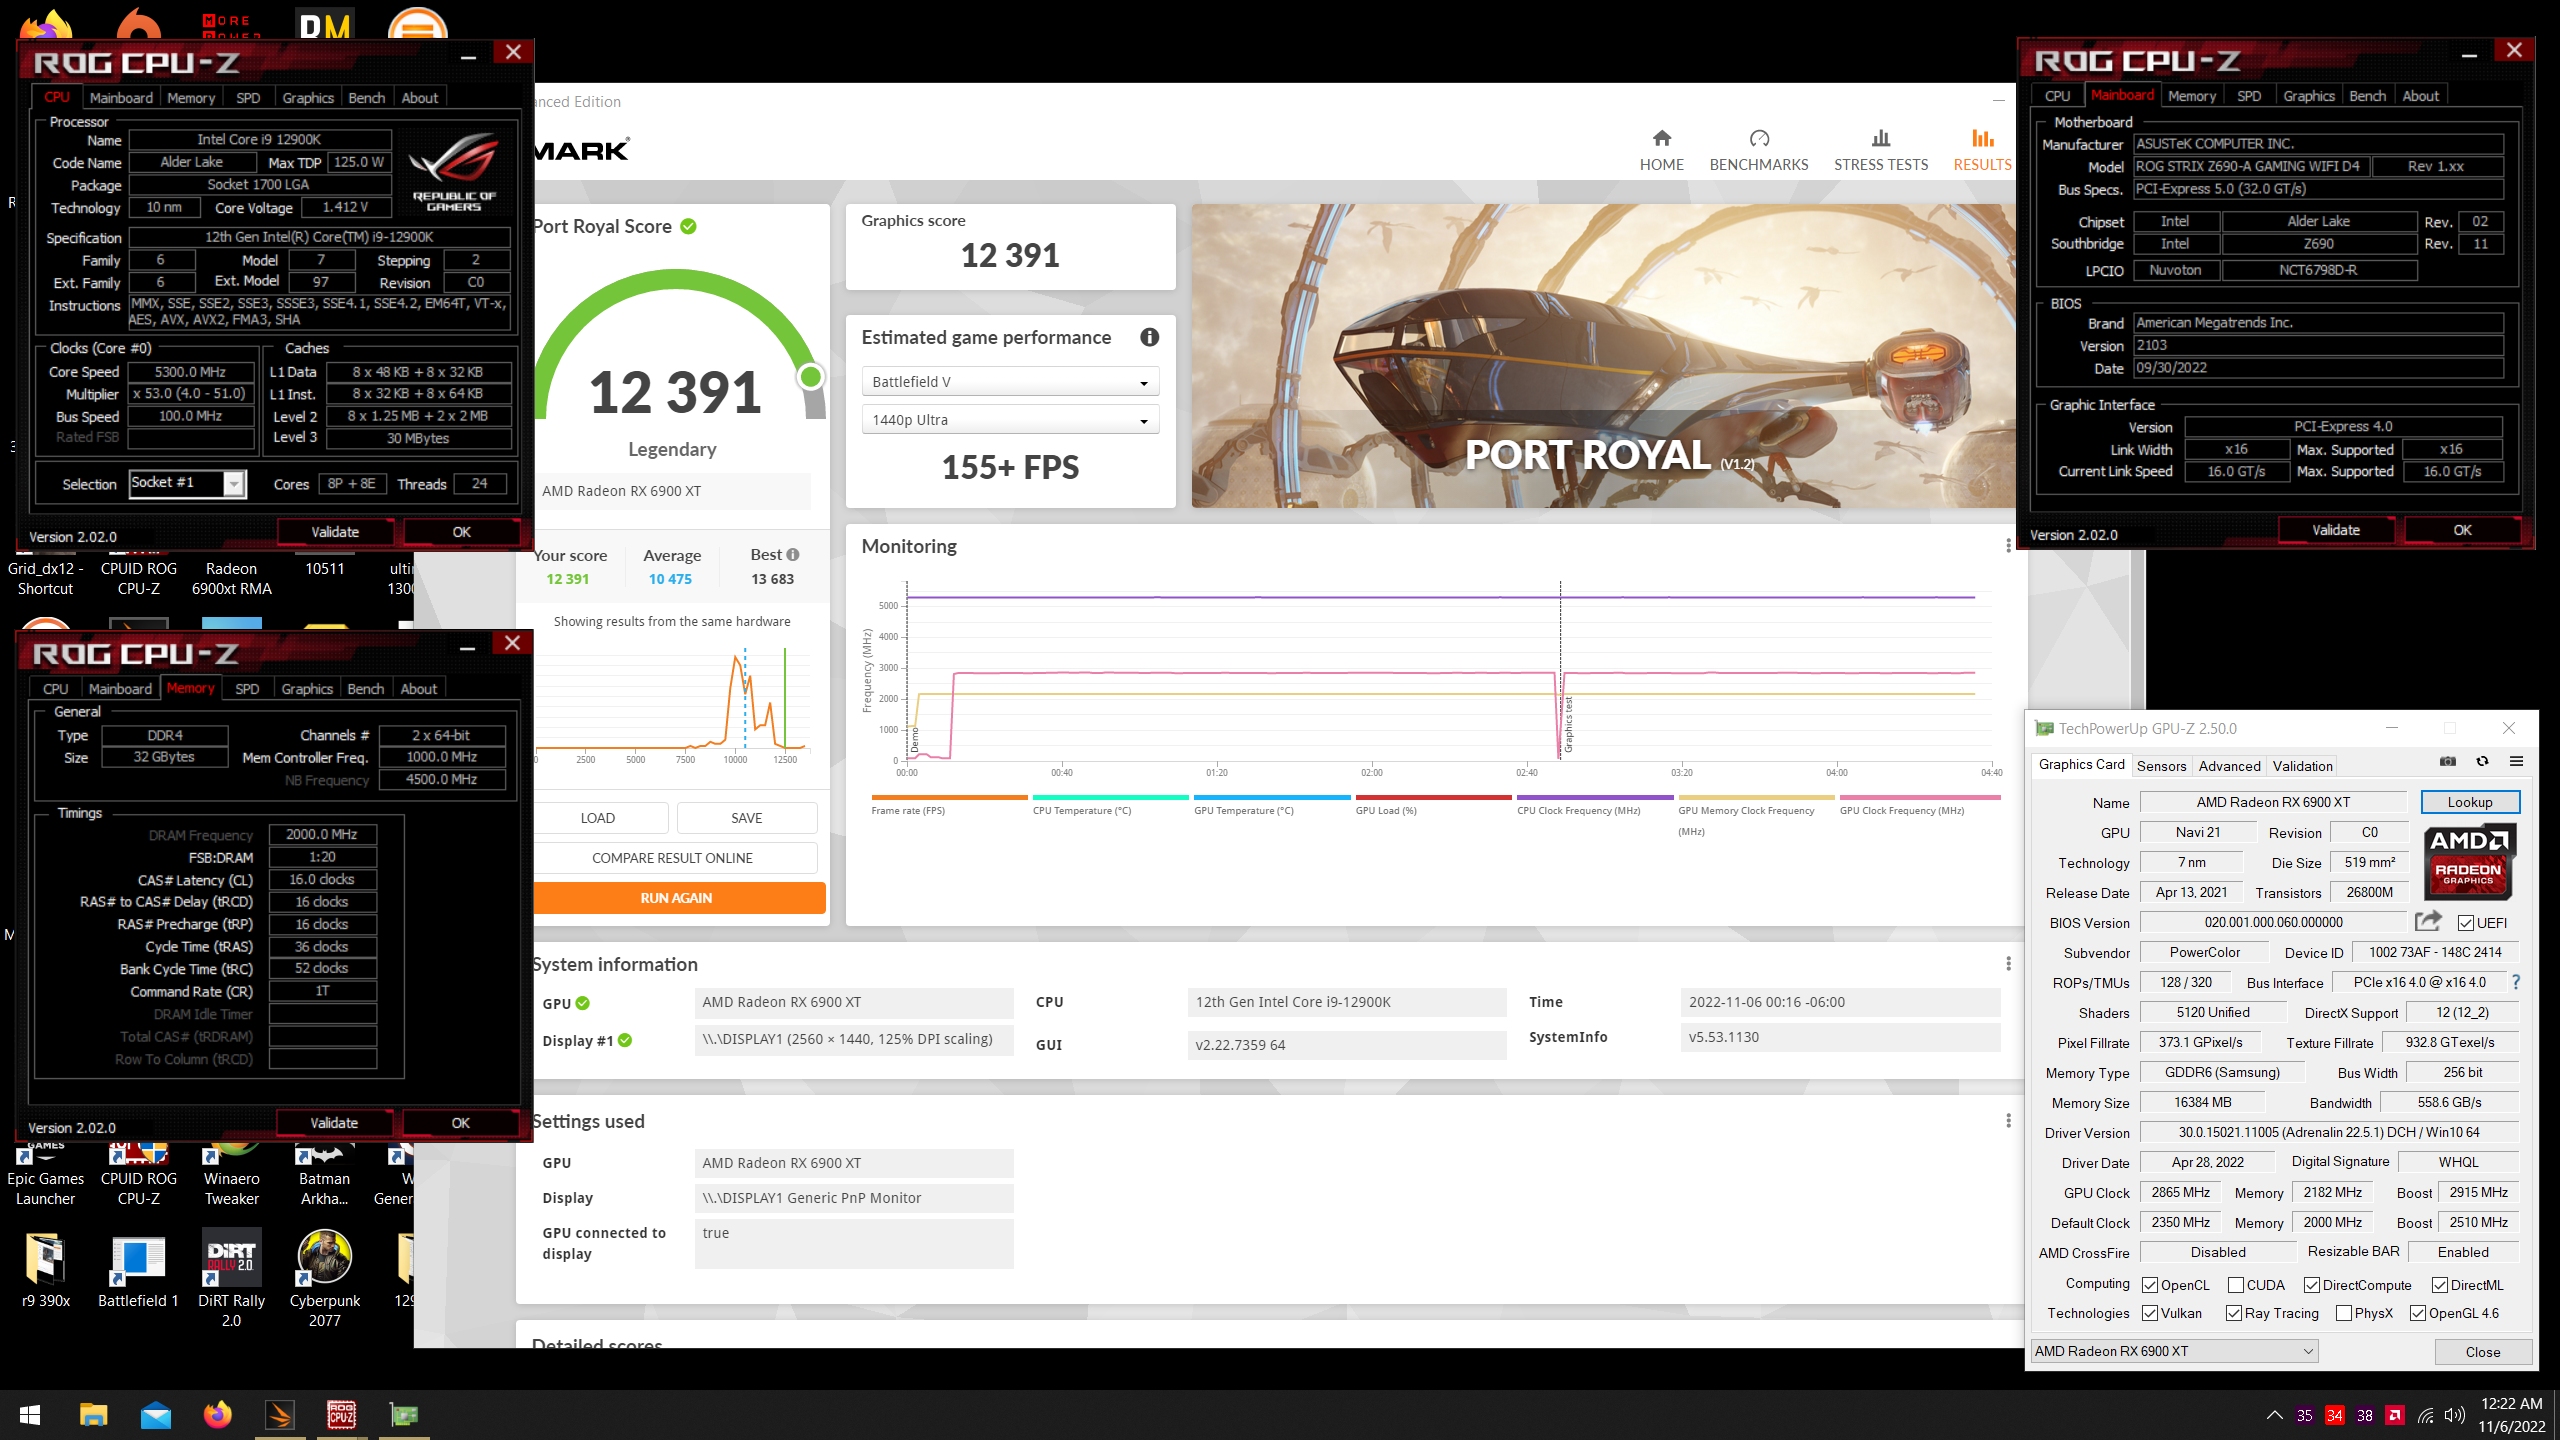Open SPD tab in top-left CPU-Z window
This screenshot has width=2560, height=1440.
pyautogui.click(x=248, y=98)
